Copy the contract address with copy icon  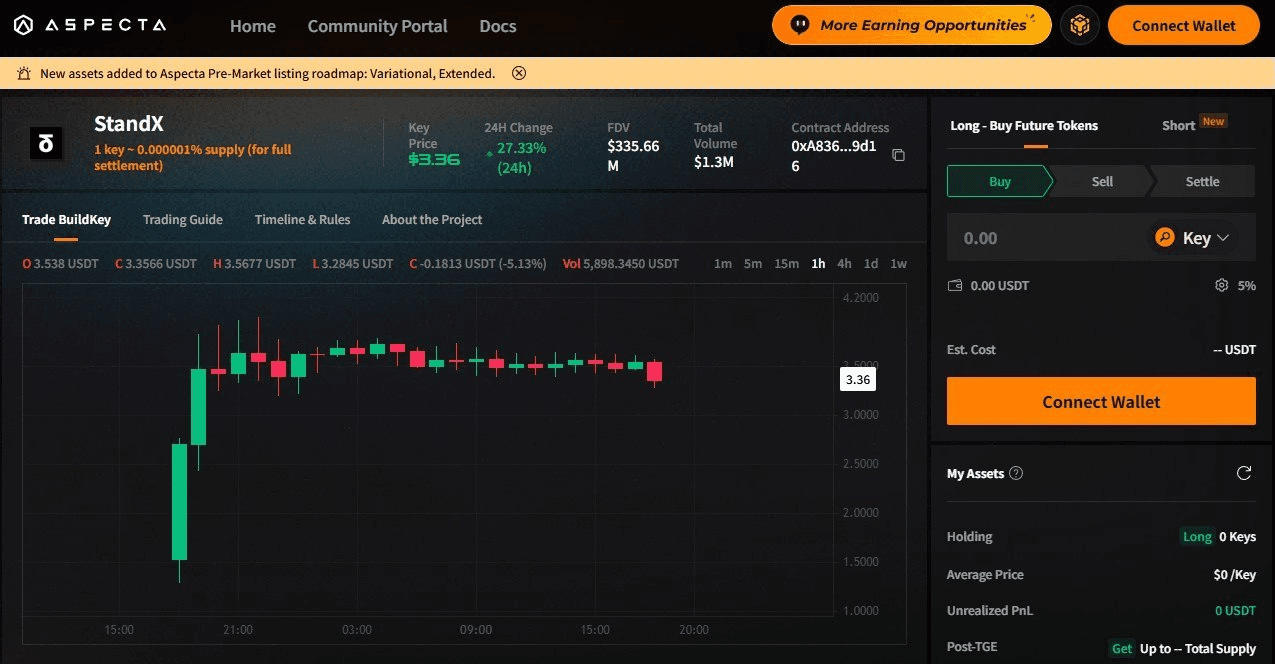pyautogui.click(x=898, y=155)
